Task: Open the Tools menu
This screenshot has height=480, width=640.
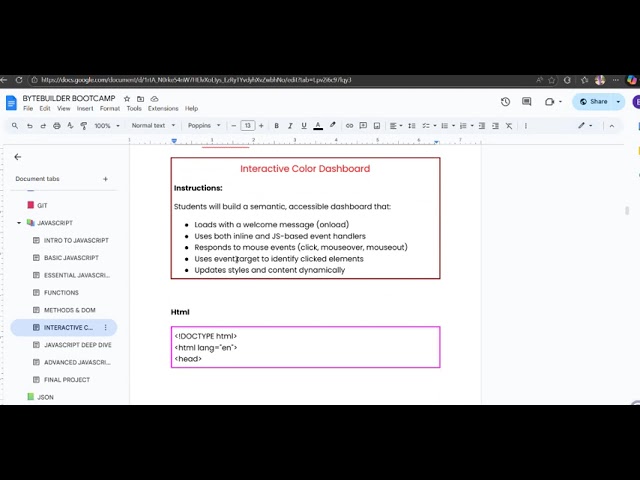Action: click(134, 109)
